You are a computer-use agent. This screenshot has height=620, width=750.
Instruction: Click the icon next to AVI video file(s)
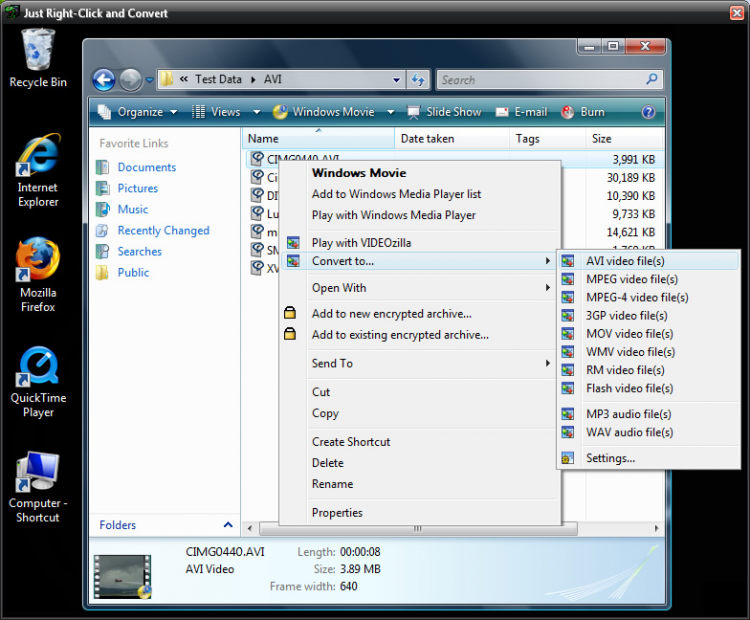pos(567,261)
